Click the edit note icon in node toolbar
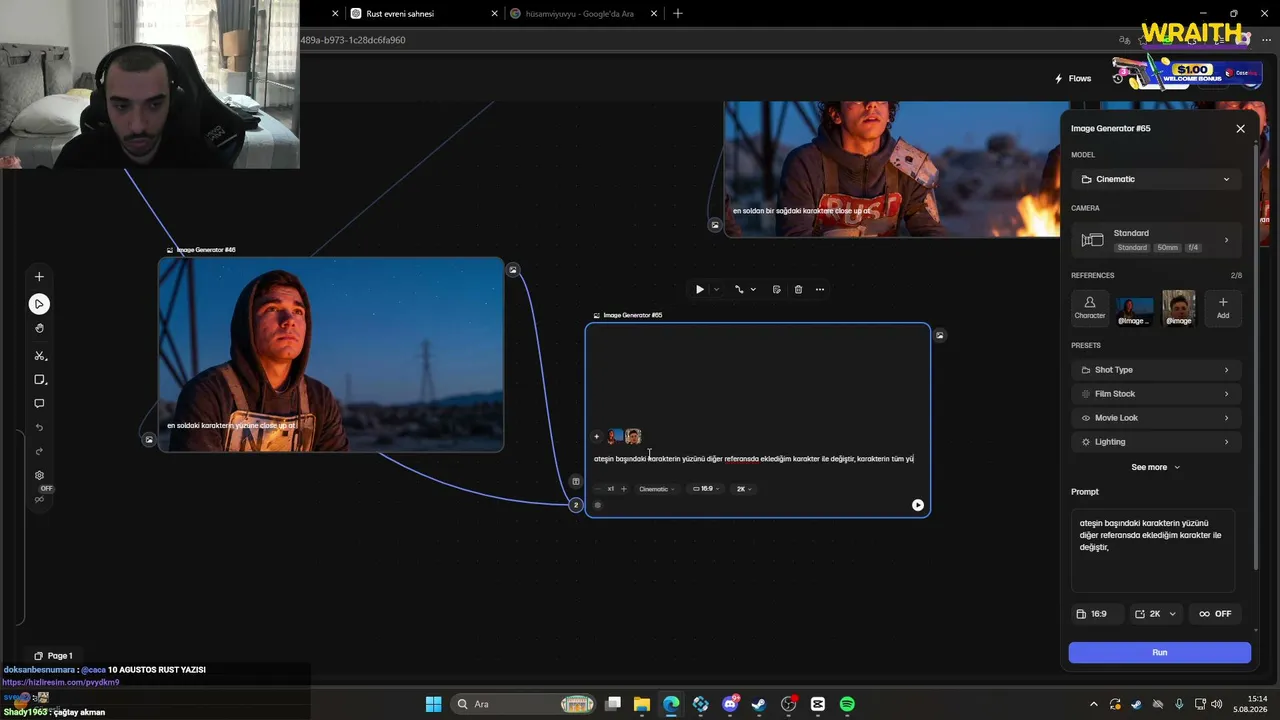 pos(776,290)
